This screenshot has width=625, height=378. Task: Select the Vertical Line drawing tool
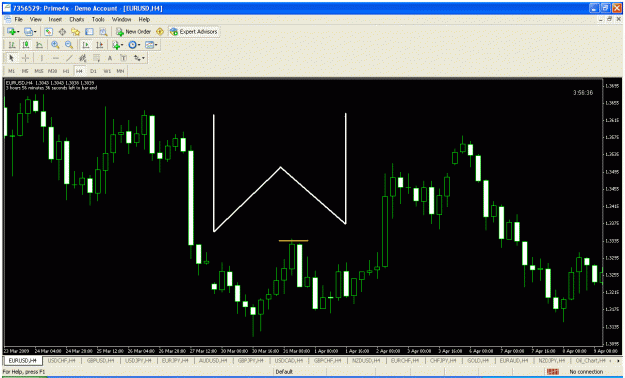[42, 58]
